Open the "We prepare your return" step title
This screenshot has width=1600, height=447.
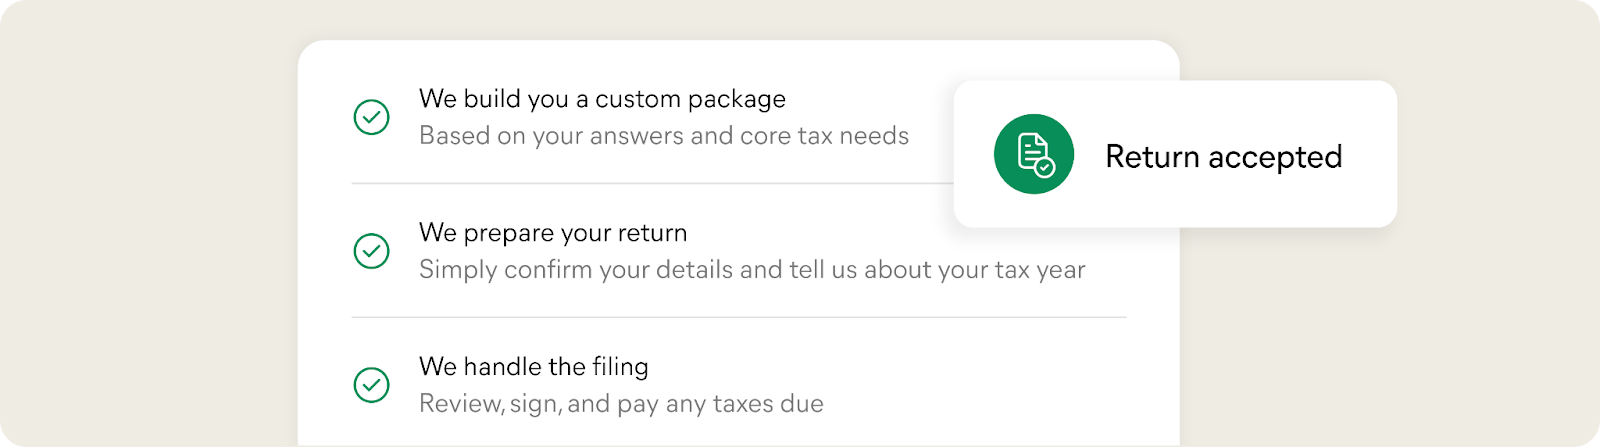(x=553, y=233)
